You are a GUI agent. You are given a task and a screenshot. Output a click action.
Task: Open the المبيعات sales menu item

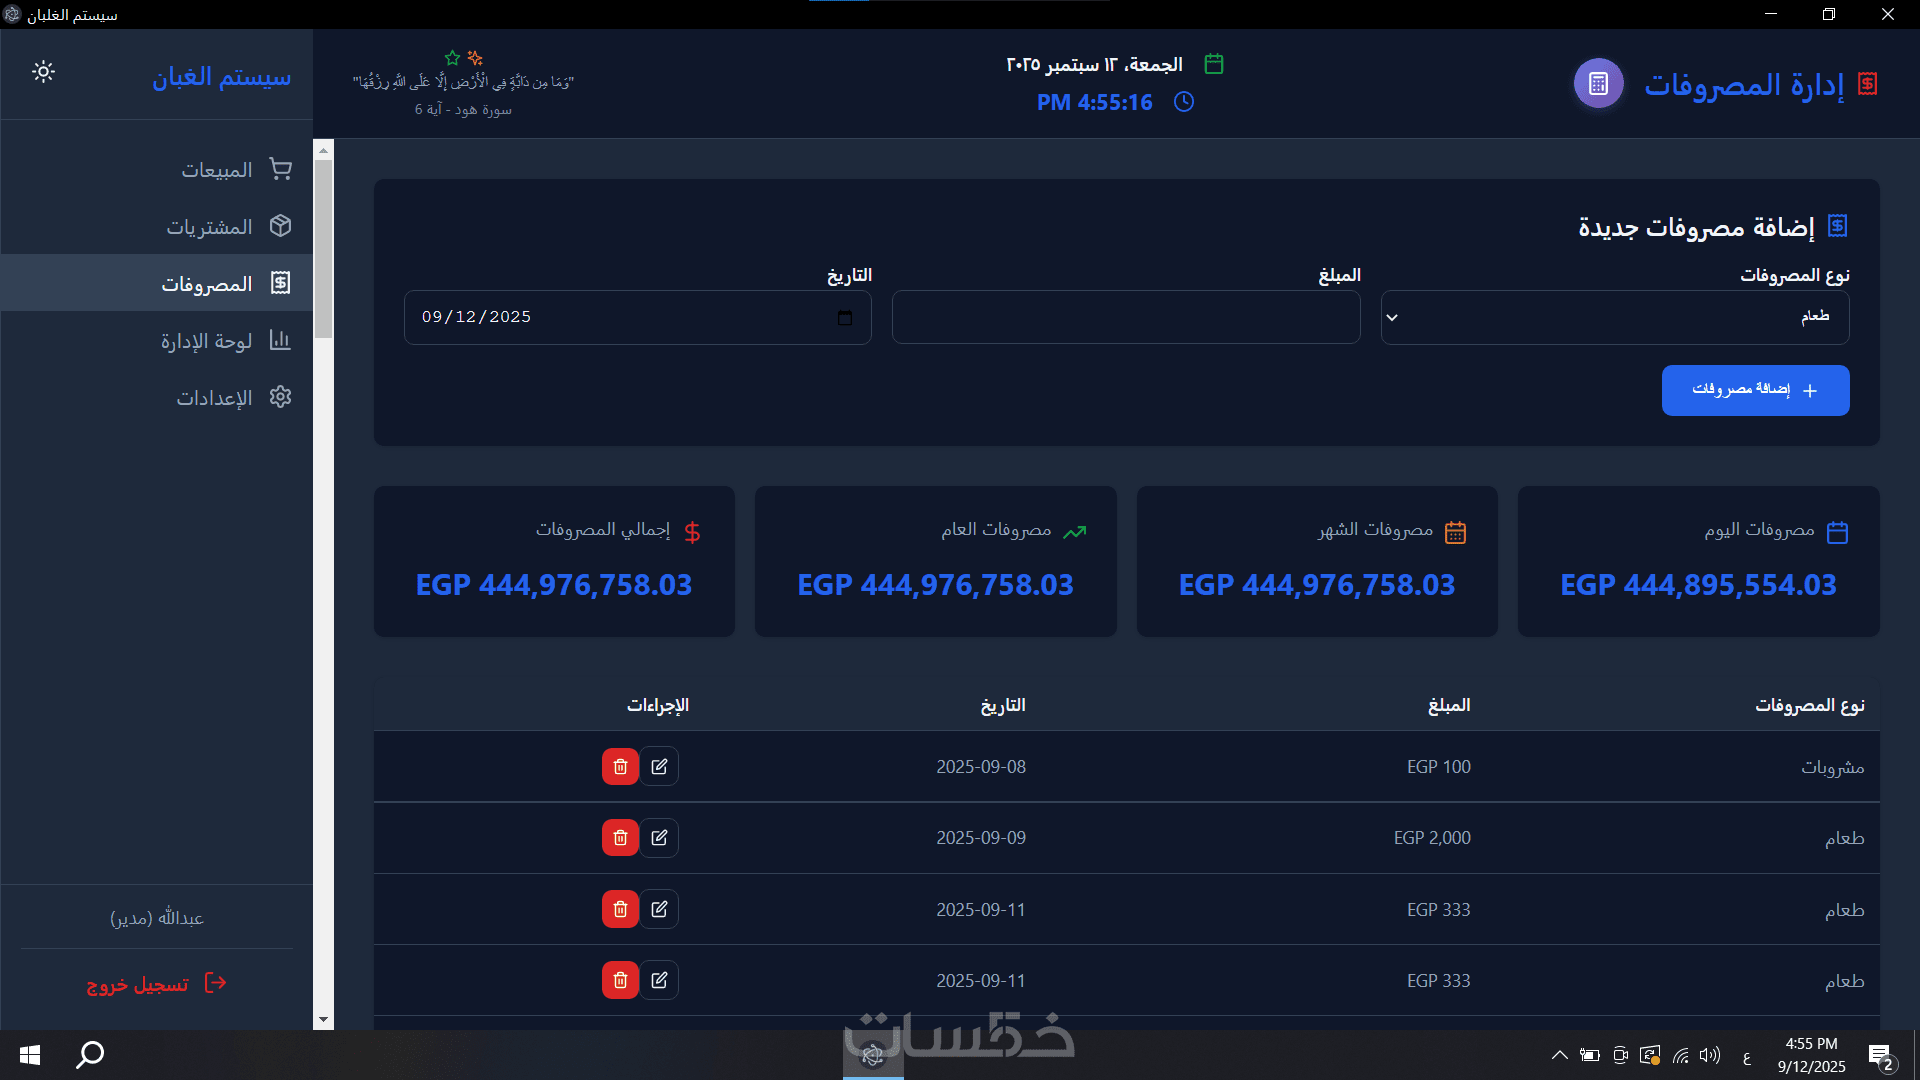click(217, 170)
